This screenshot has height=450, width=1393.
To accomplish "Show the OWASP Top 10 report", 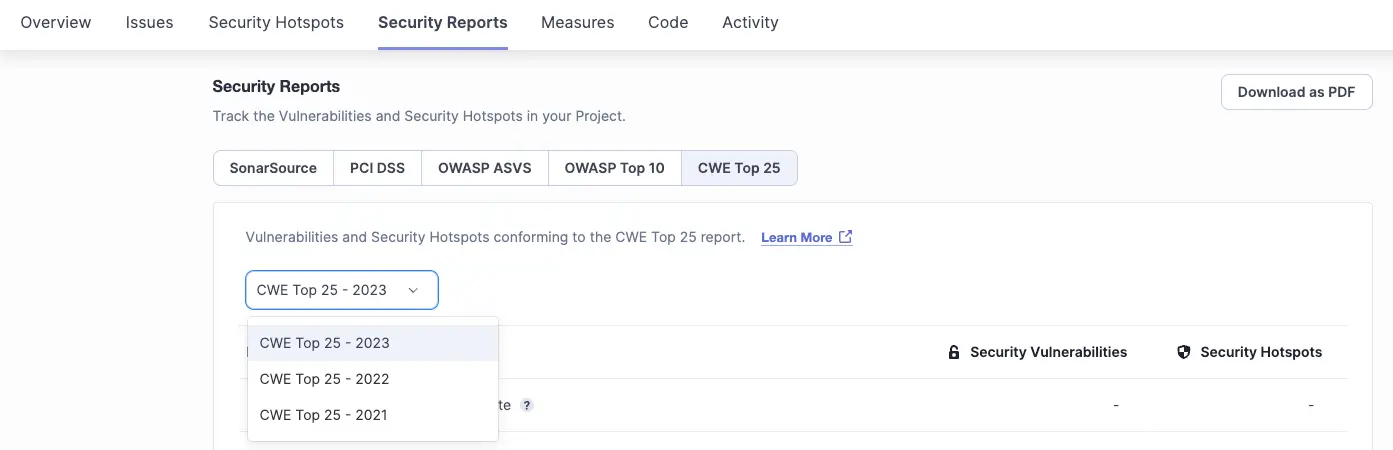I will coord(614,168).
